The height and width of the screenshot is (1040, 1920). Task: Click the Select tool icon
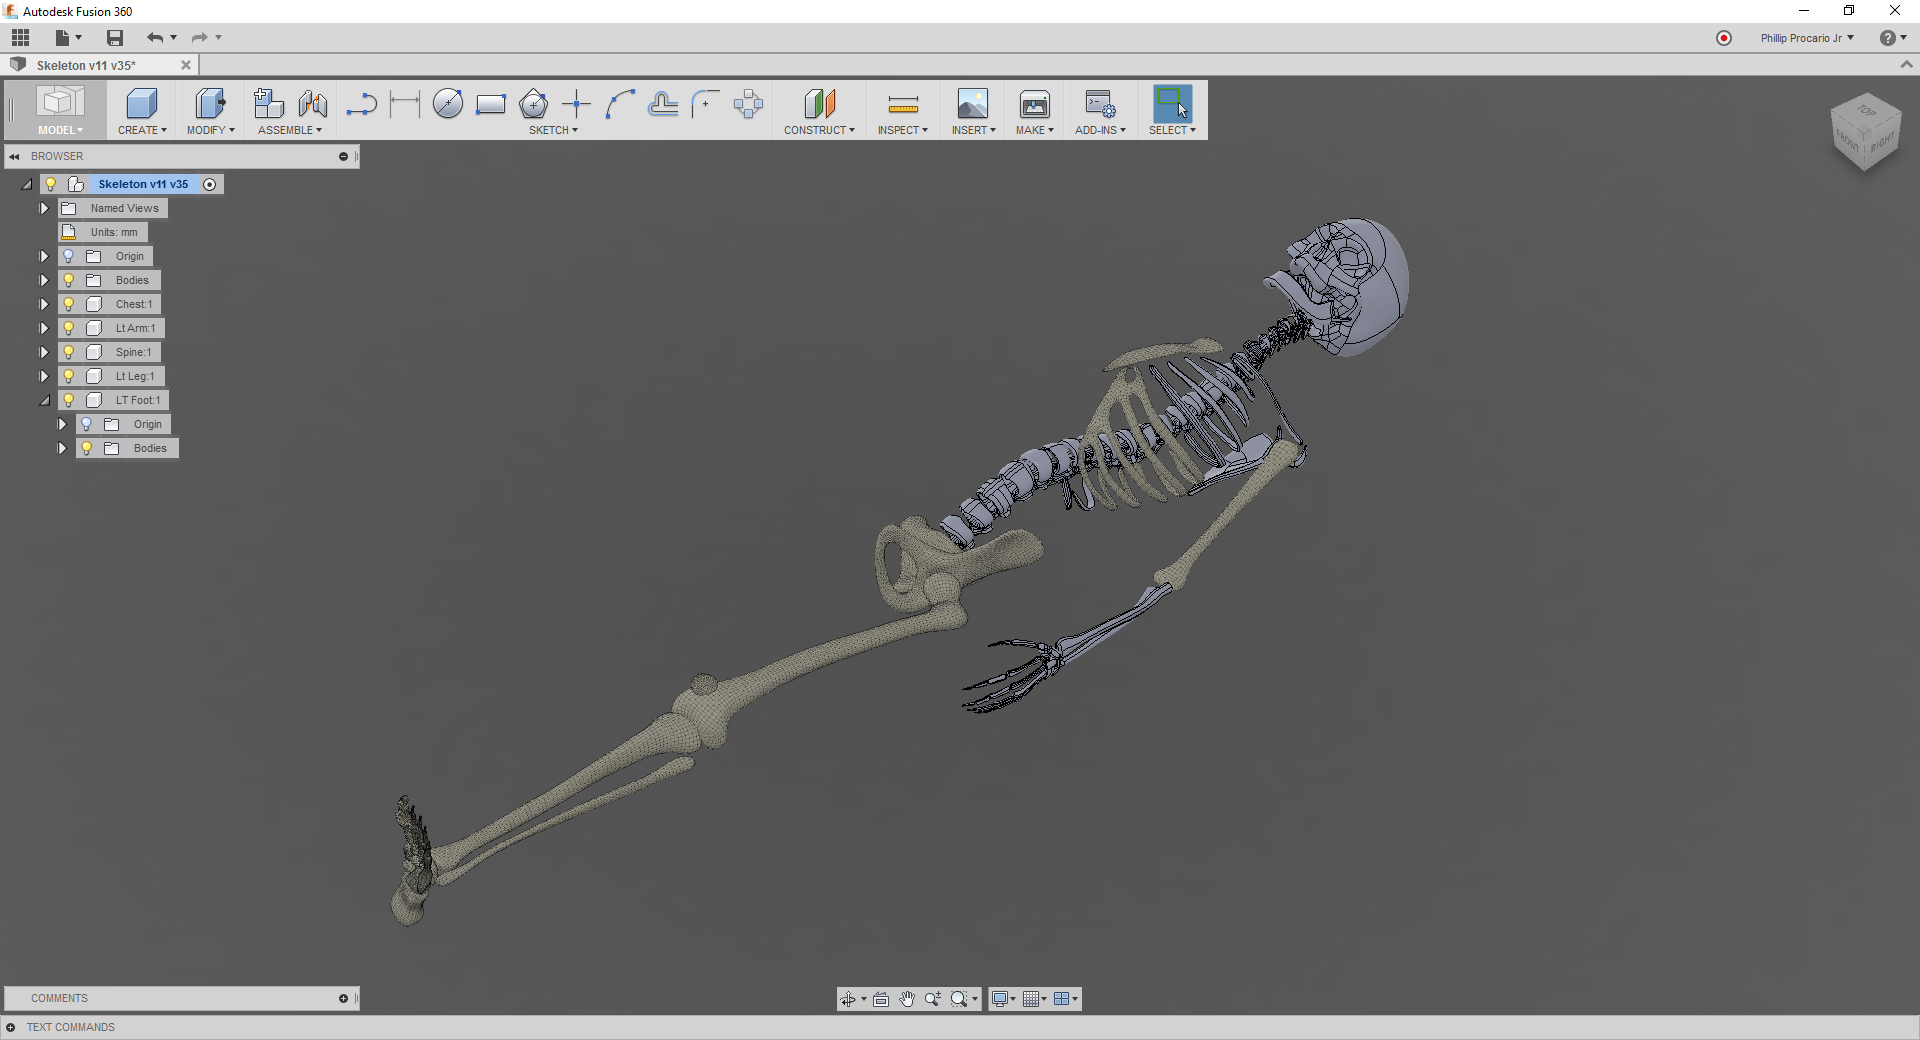click(x=1172, y=103)
